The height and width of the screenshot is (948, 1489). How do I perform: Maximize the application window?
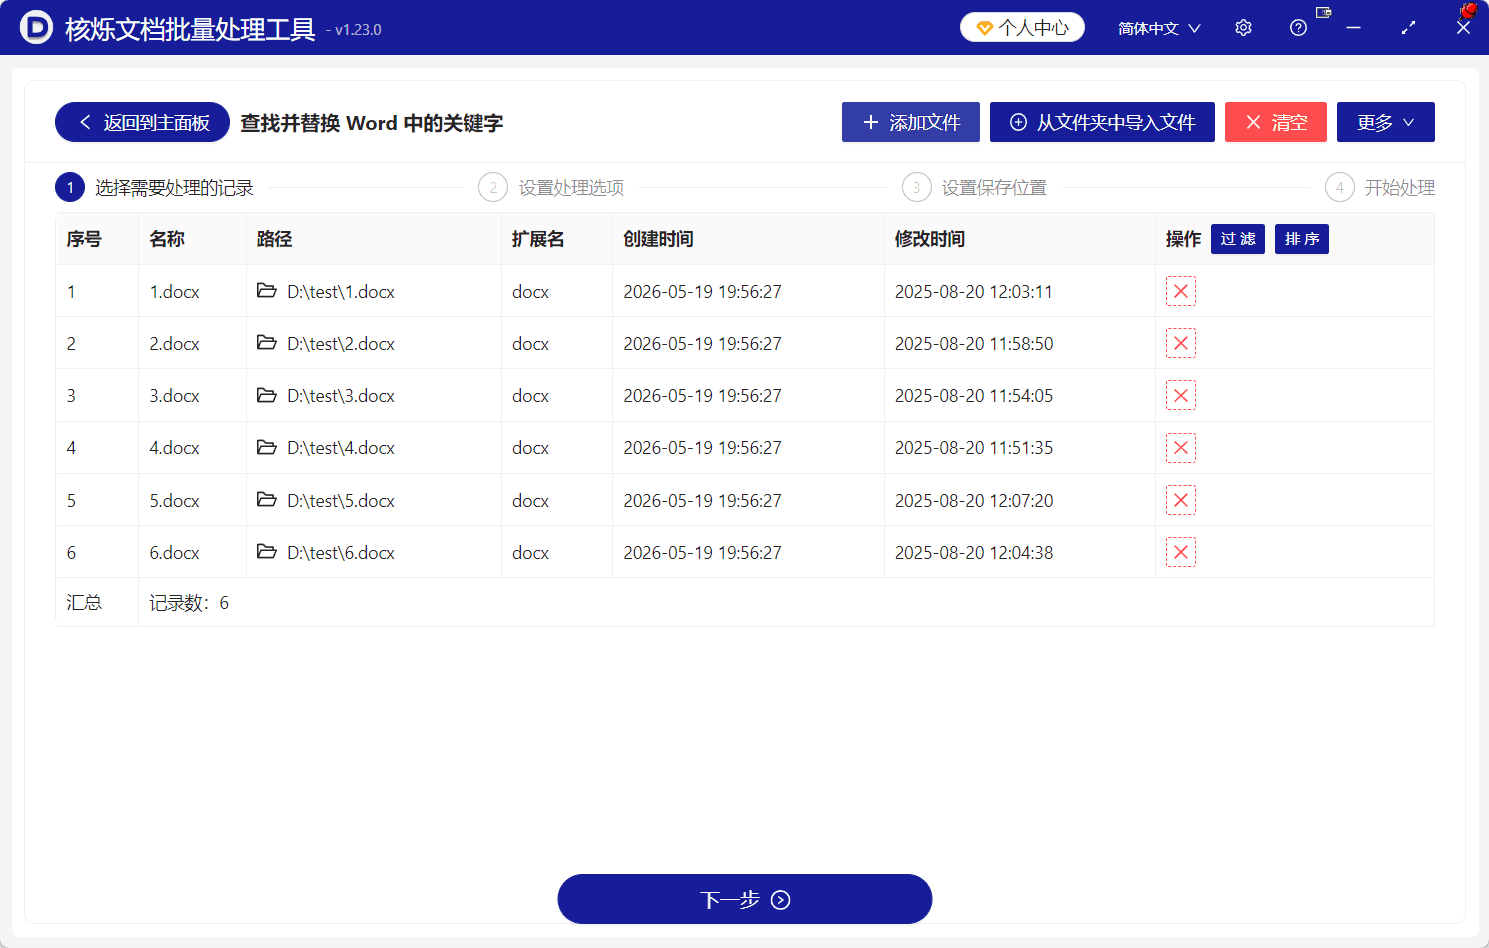pos(1408,28)
